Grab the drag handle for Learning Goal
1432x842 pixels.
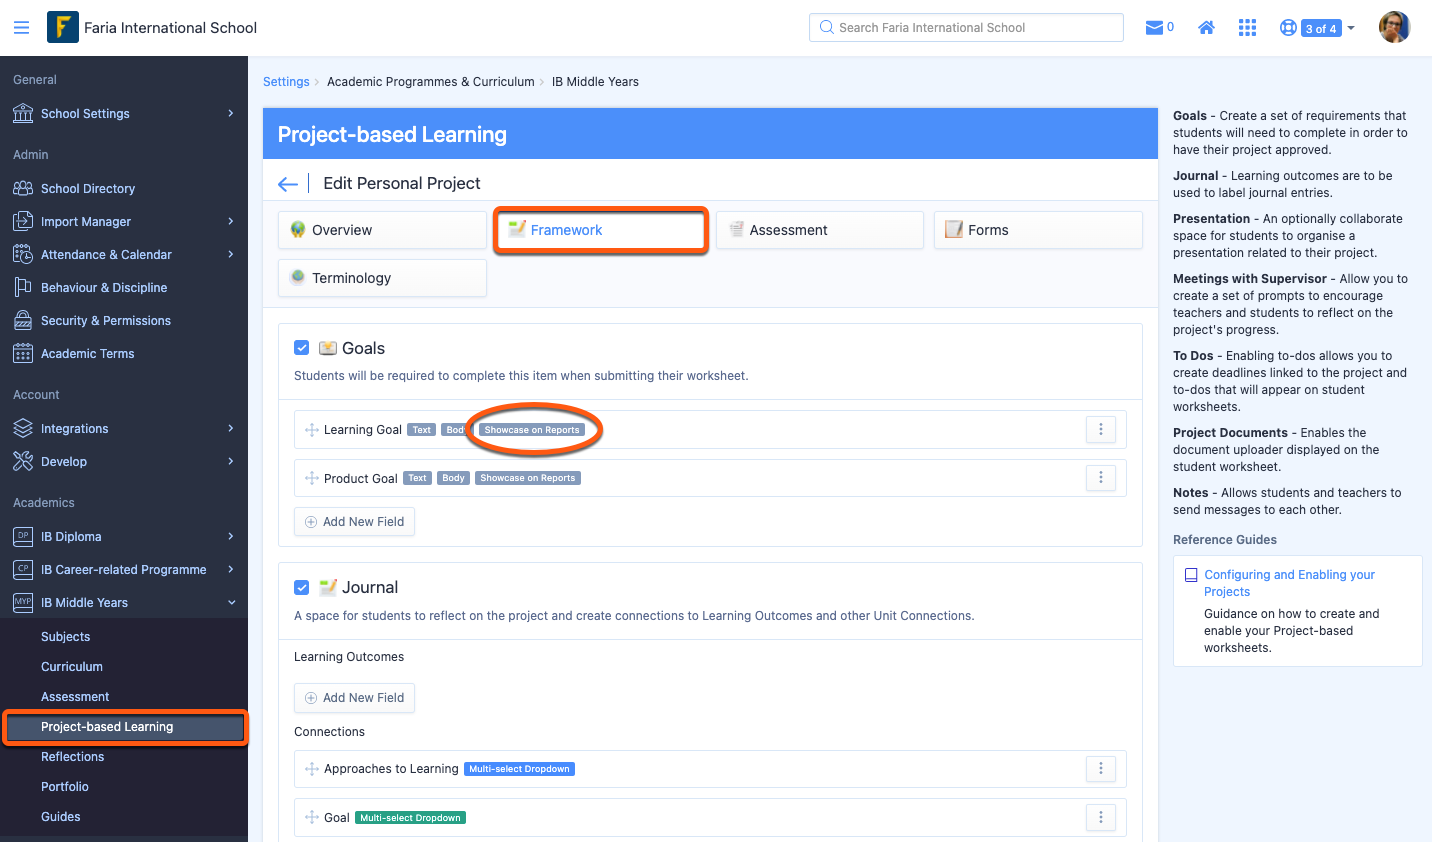pos(311,430)
